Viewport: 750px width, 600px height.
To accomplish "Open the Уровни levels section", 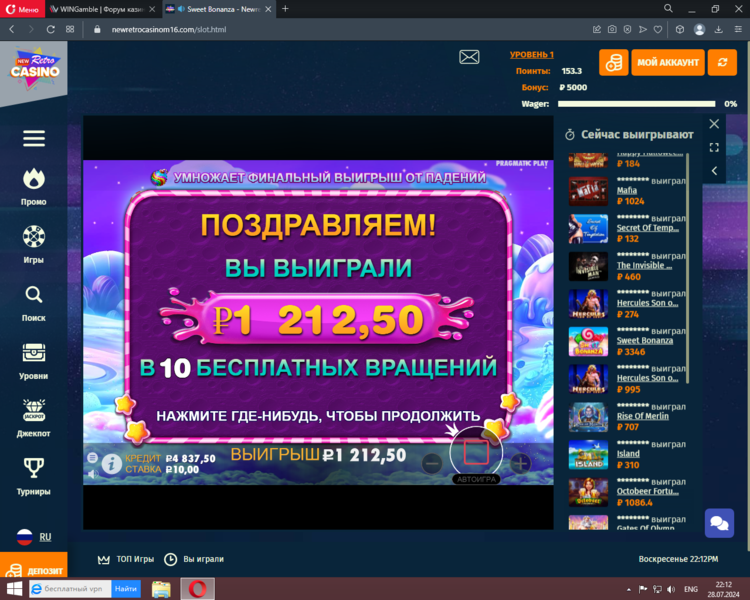I will (33, 361).
